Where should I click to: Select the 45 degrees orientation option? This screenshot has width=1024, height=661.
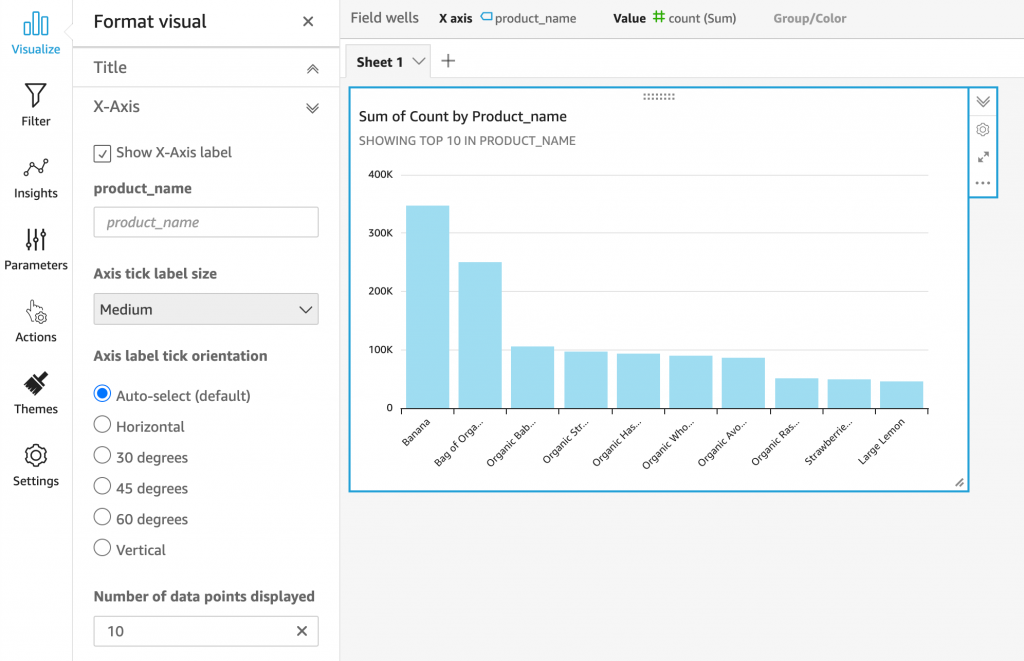[x=102, y=487]
